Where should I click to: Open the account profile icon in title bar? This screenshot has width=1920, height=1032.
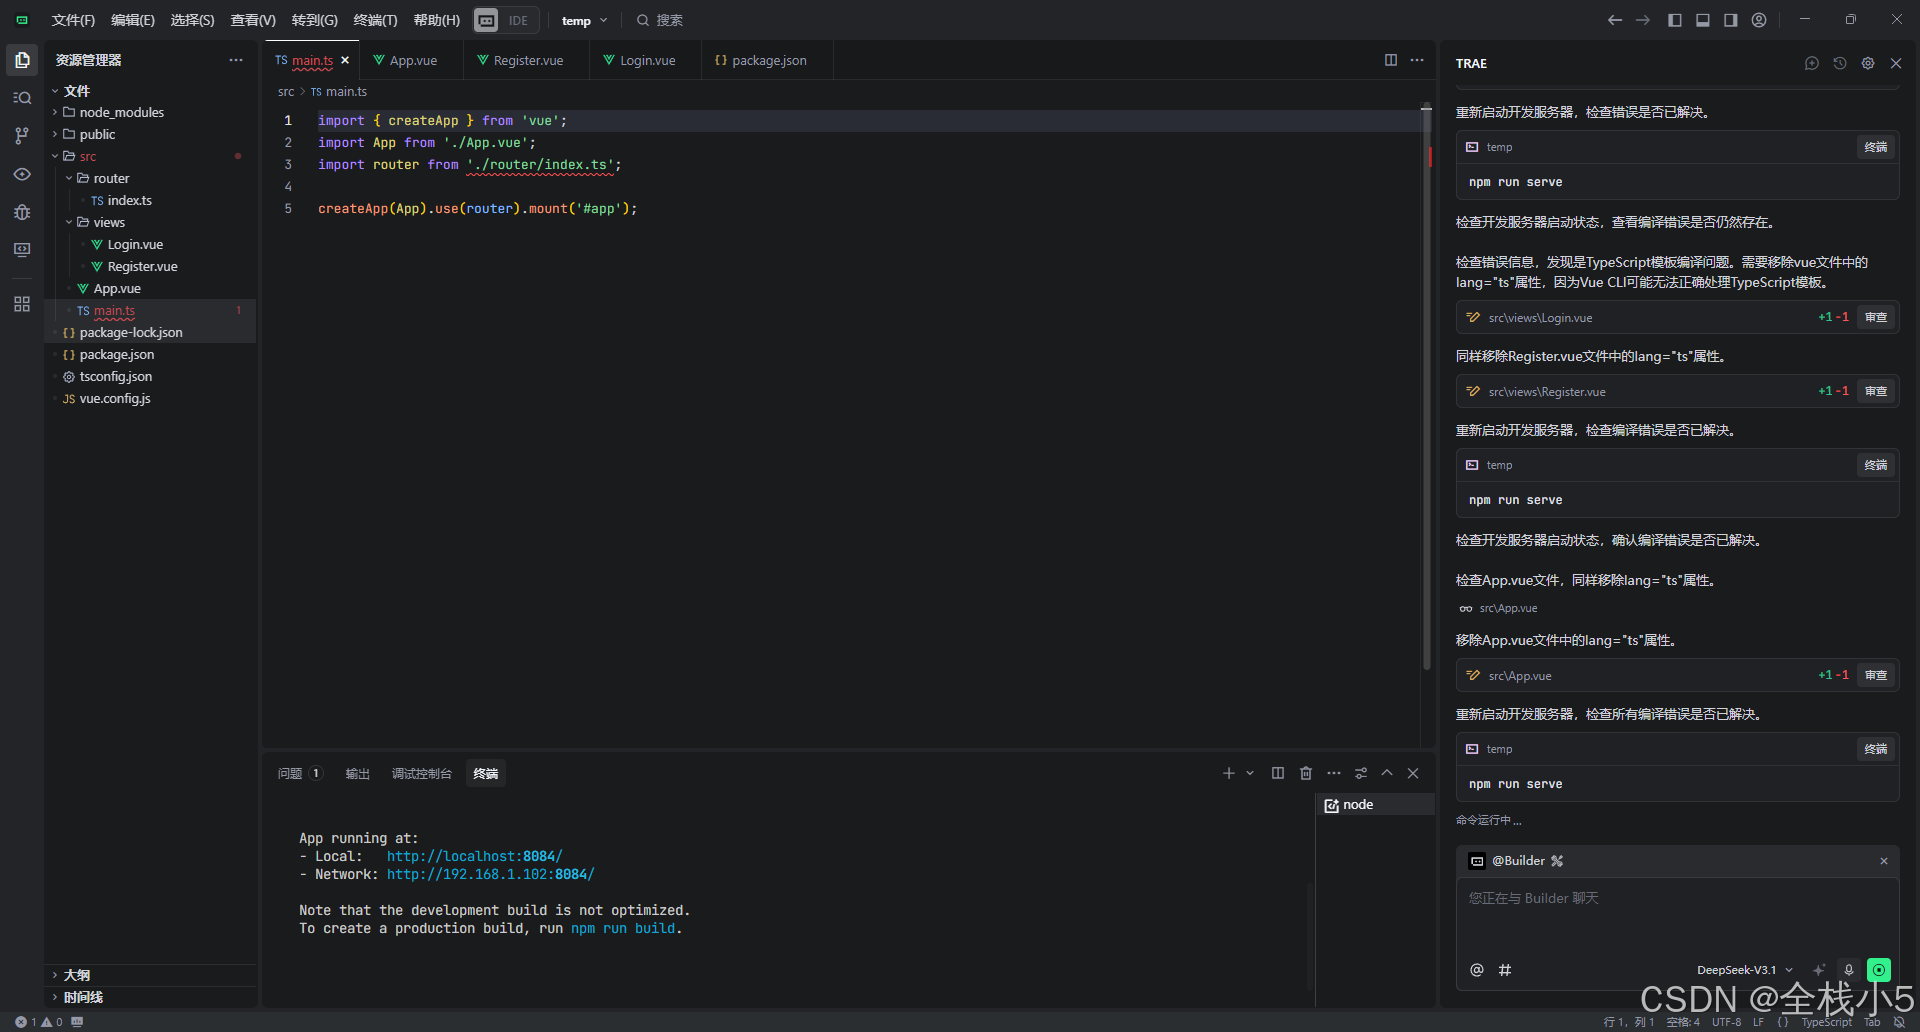pyautogui.click(x=1759, y=20)
